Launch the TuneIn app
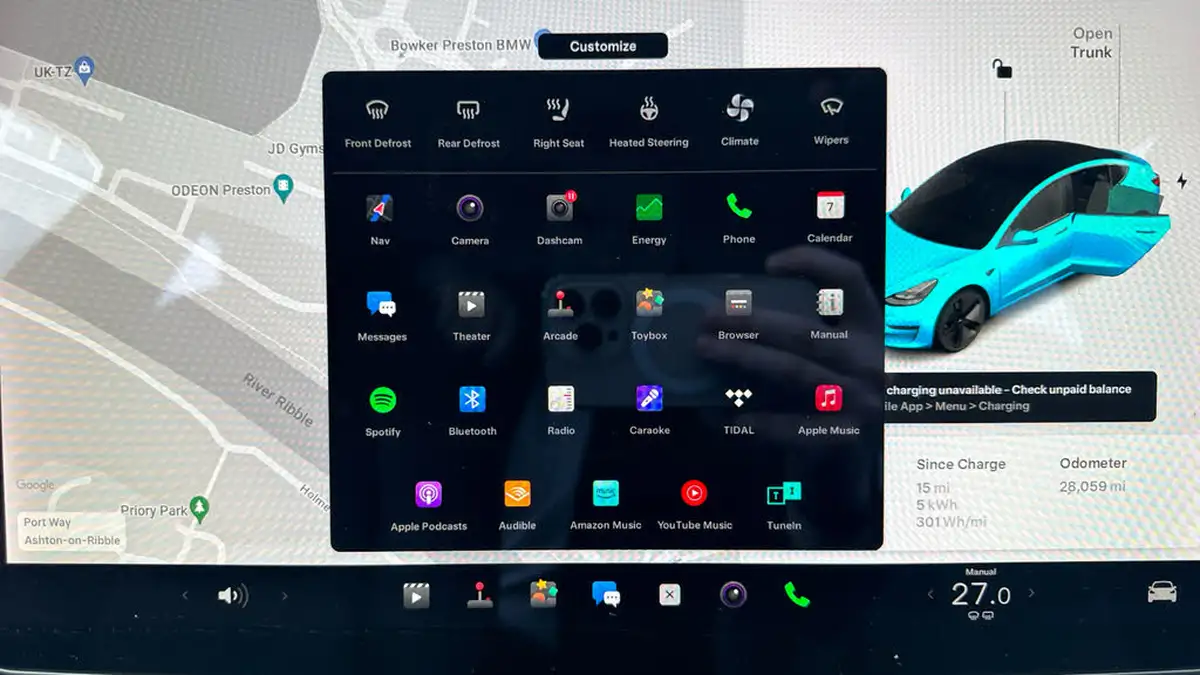Screen dimensions: 1200x675 [x=784, y=505]
